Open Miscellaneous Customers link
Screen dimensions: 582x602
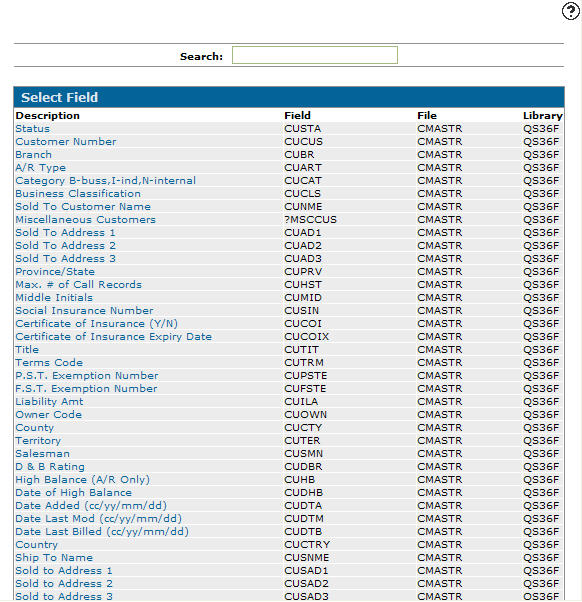[x=86, y=220]
